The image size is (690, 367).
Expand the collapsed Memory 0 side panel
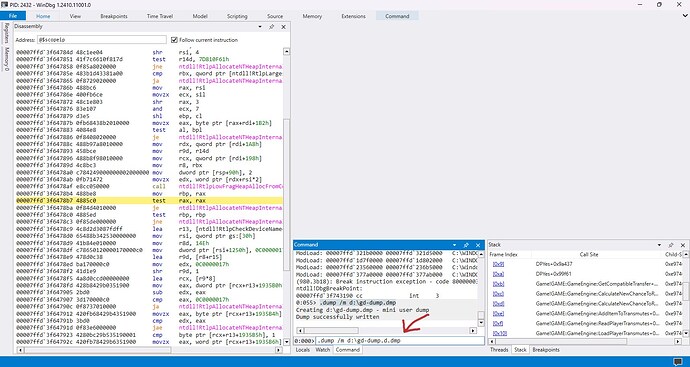click(x=6, y=59)
